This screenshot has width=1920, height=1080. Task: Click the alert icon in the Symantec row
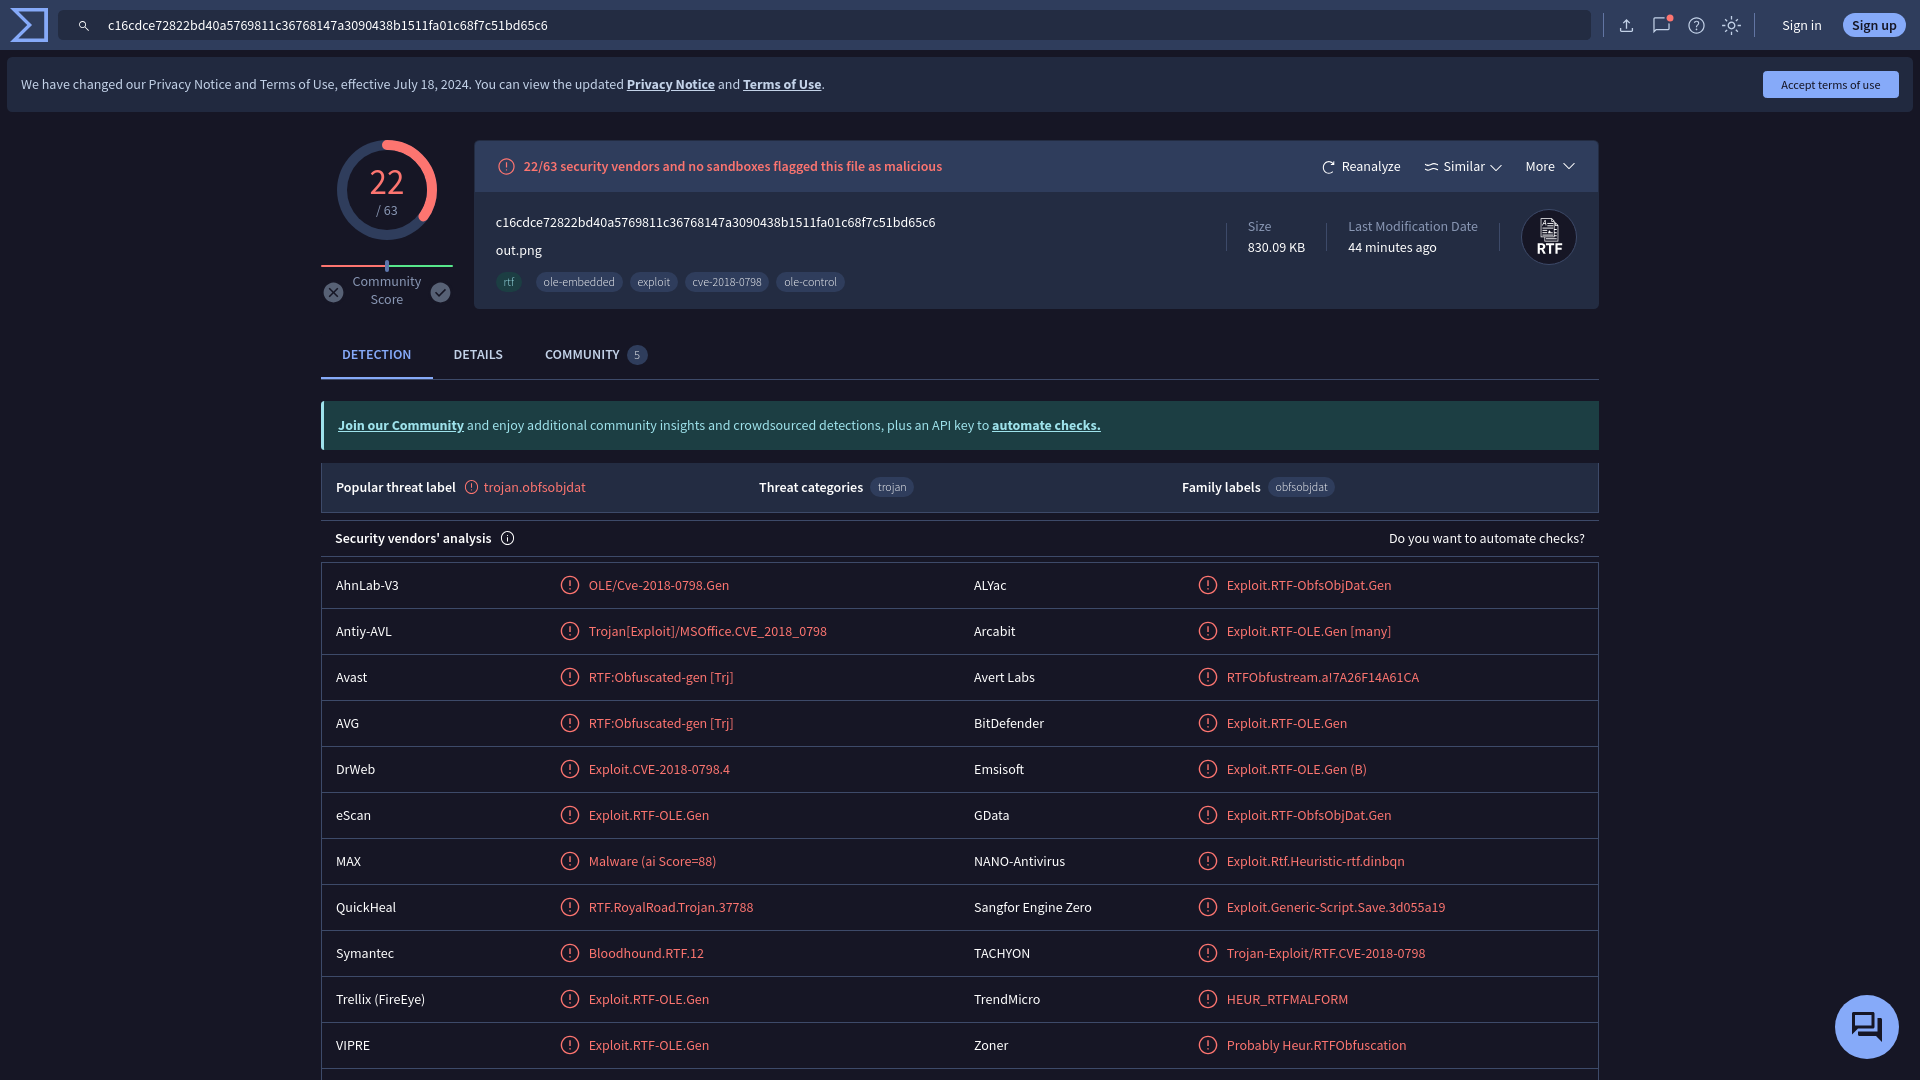569,953
